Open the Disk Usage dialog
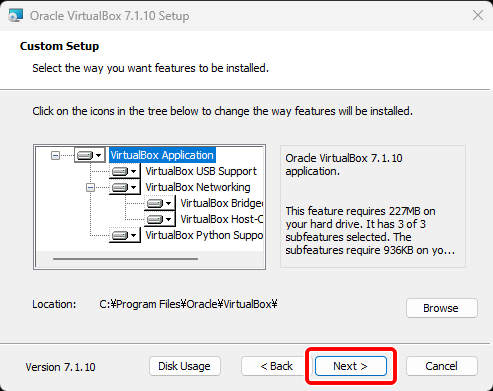The height and width of the screenshot is (391, 493). (185, 366)
